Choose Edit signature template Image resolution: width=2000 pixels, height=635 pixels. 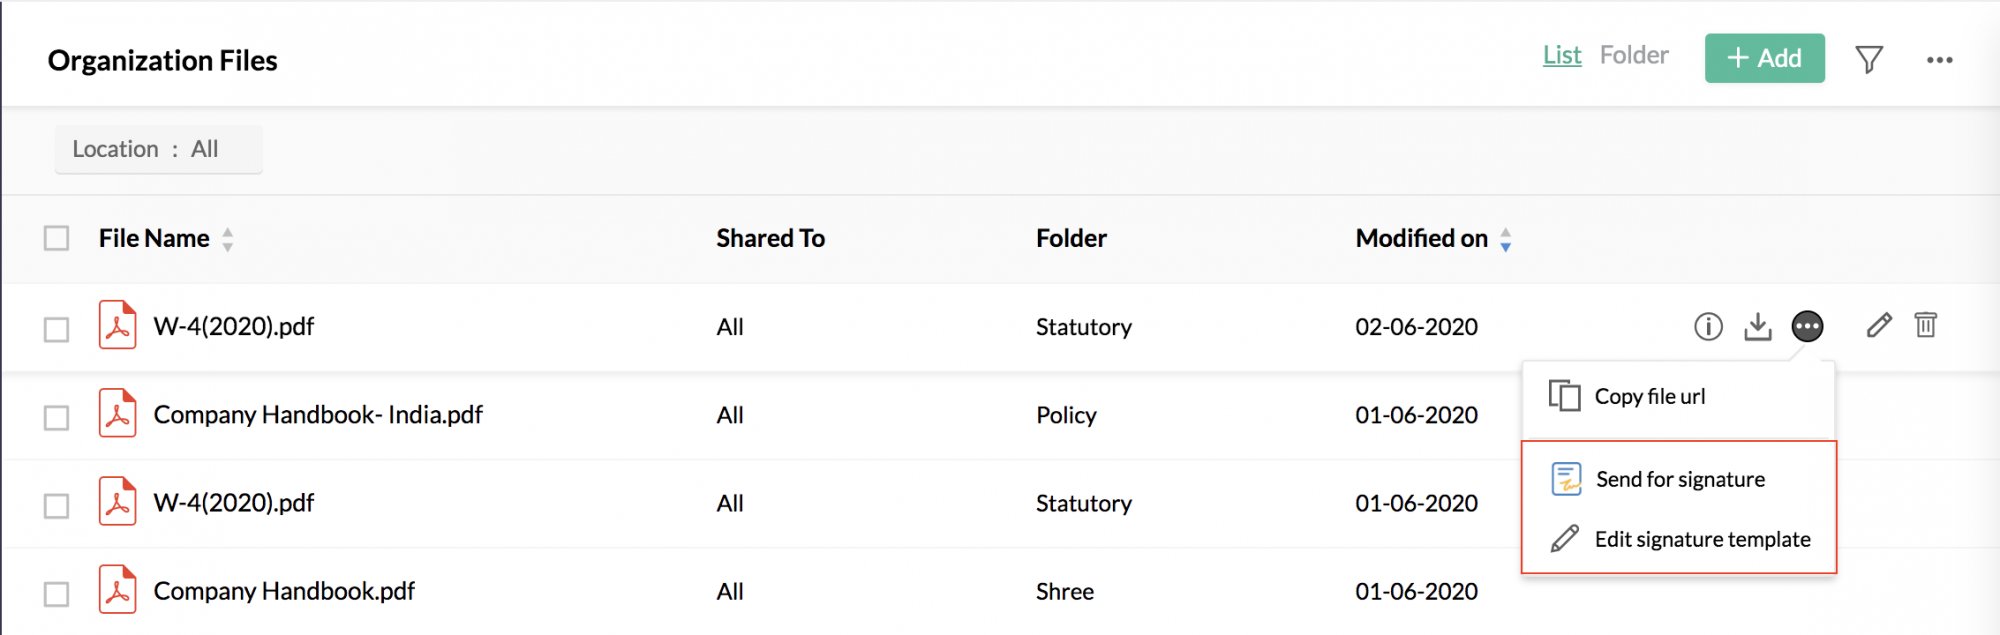pyautogui.click(x=1679, y=539)
